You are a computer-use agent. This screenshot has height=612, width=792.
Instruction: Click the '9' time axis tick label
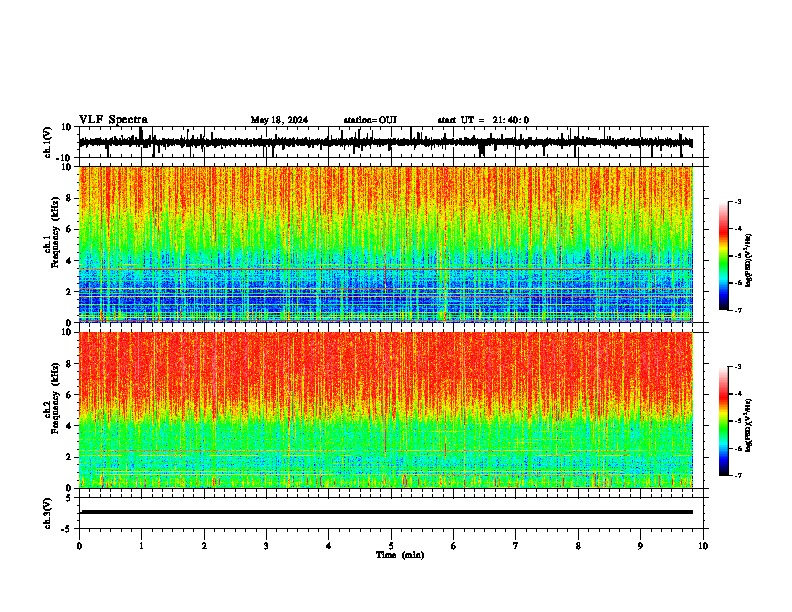pos(640,546)
